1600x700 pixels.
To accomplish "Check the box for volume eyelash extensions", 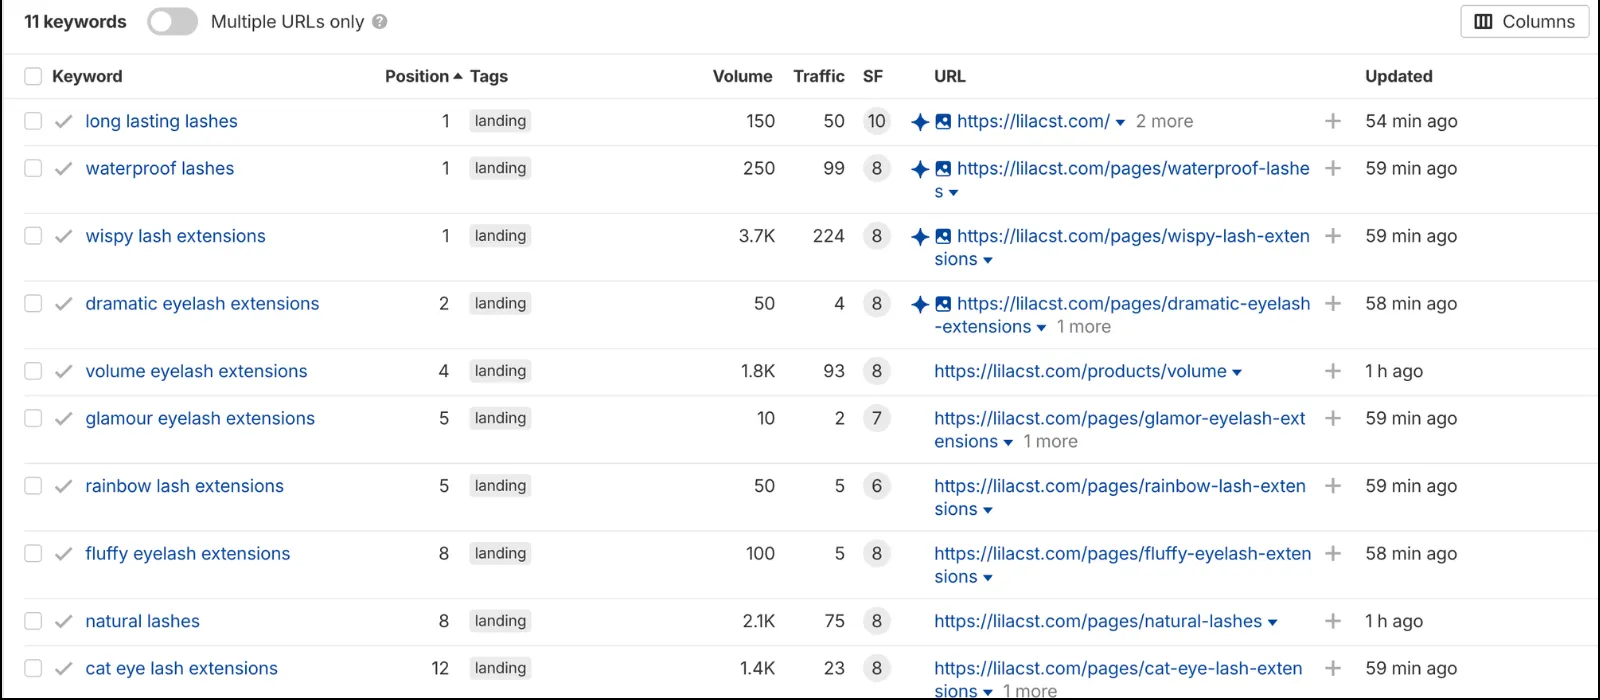I will click(x=33, y=371).
